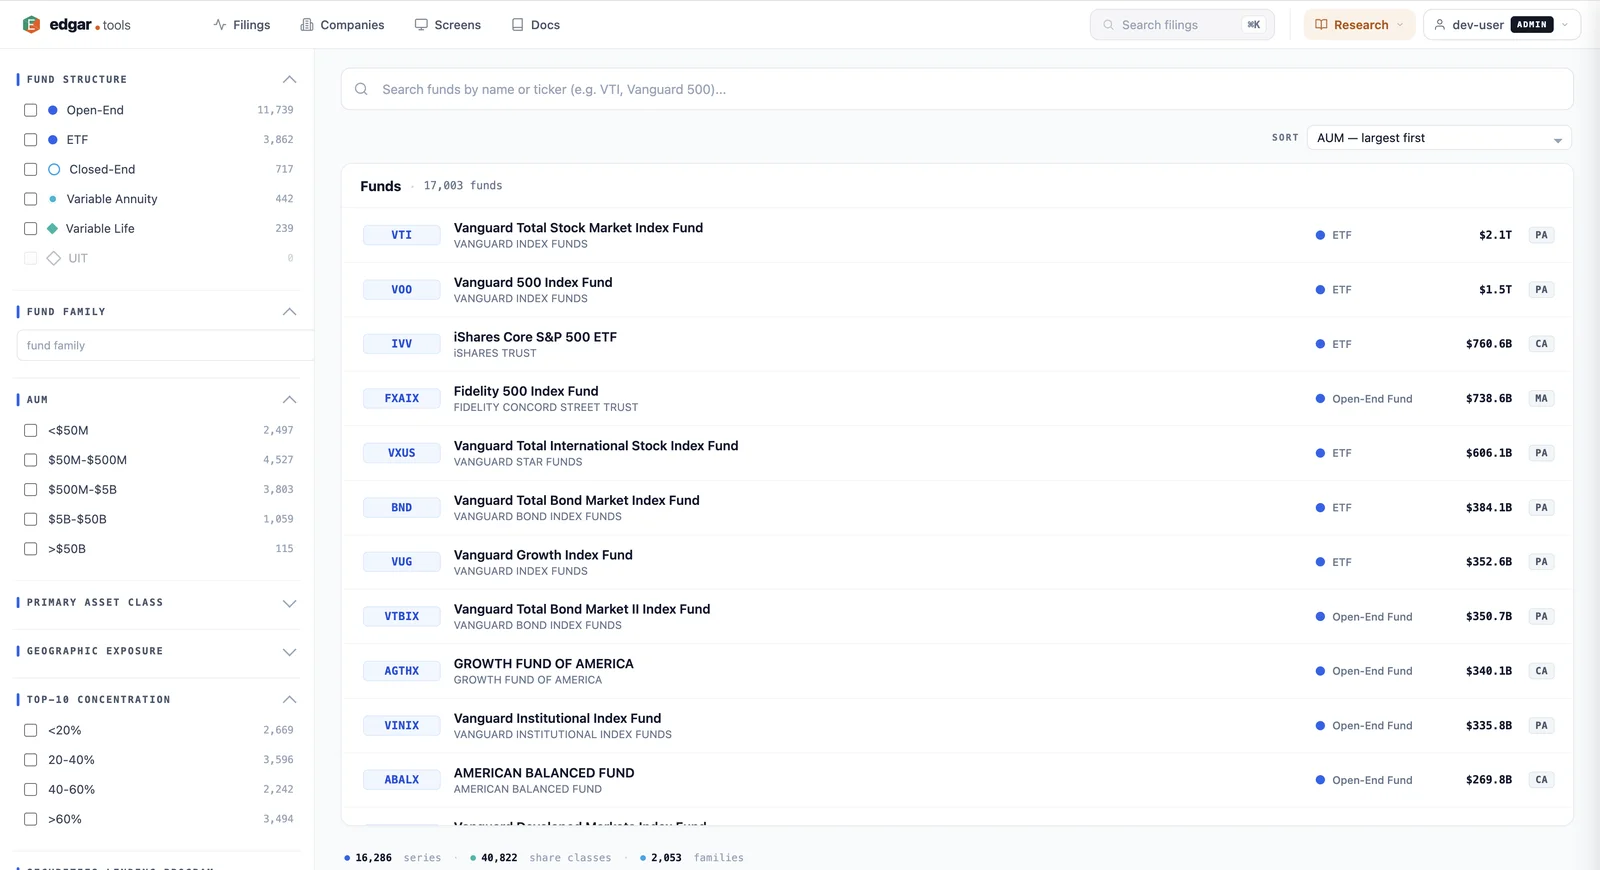Collapse the Fund Structure section
Viewport: 1600px width, 870px height.
(x=289, y=79)
